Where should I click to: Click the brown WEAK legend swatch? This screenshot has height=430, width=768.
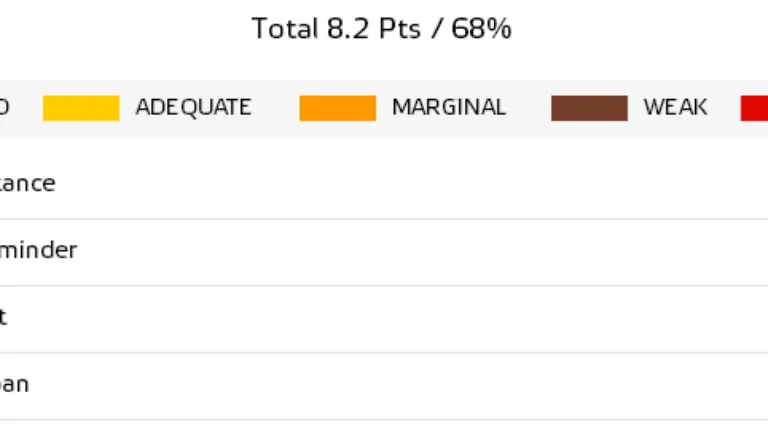589,108
